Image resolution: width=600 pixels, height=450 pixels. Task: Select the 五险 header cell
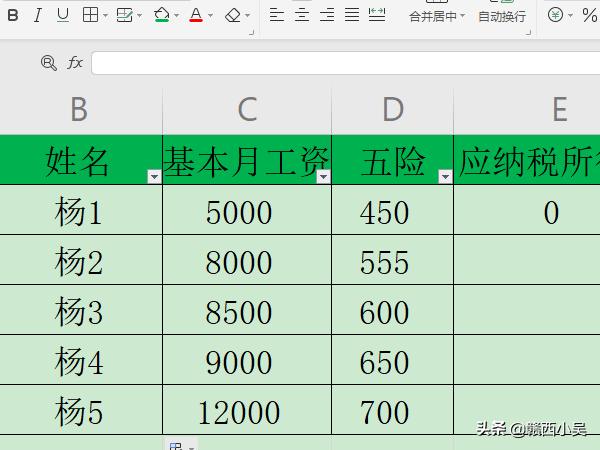pyautogui.click(x=393, y=160)
